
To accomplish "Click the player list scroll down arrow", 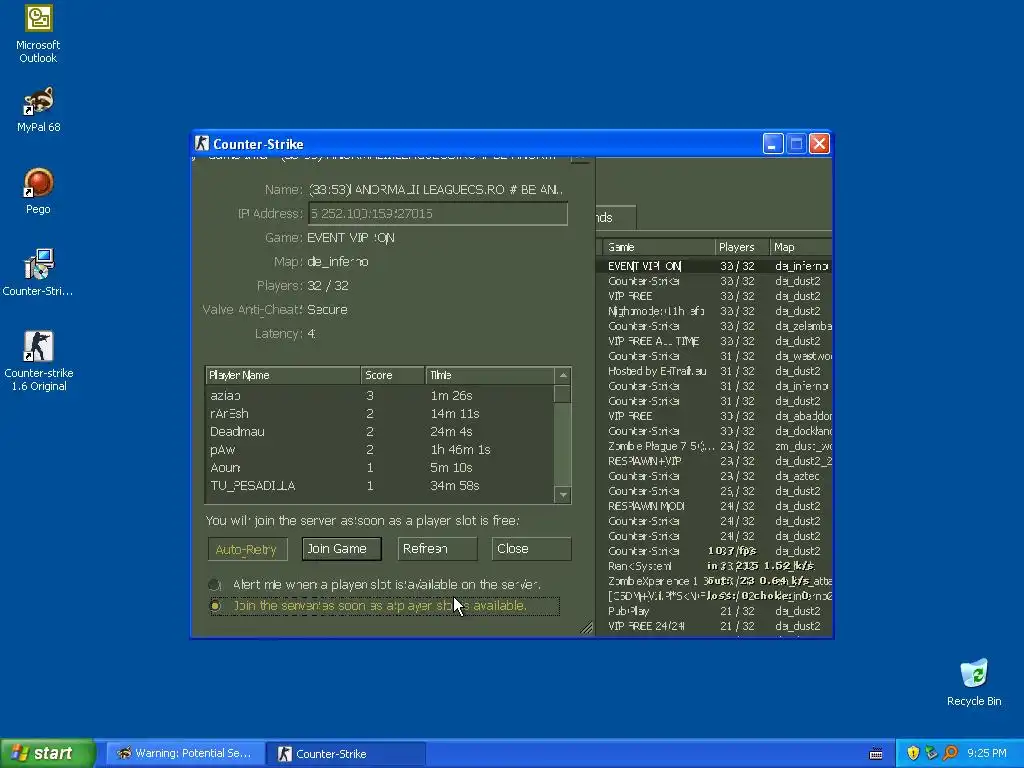I will (562, 495).
